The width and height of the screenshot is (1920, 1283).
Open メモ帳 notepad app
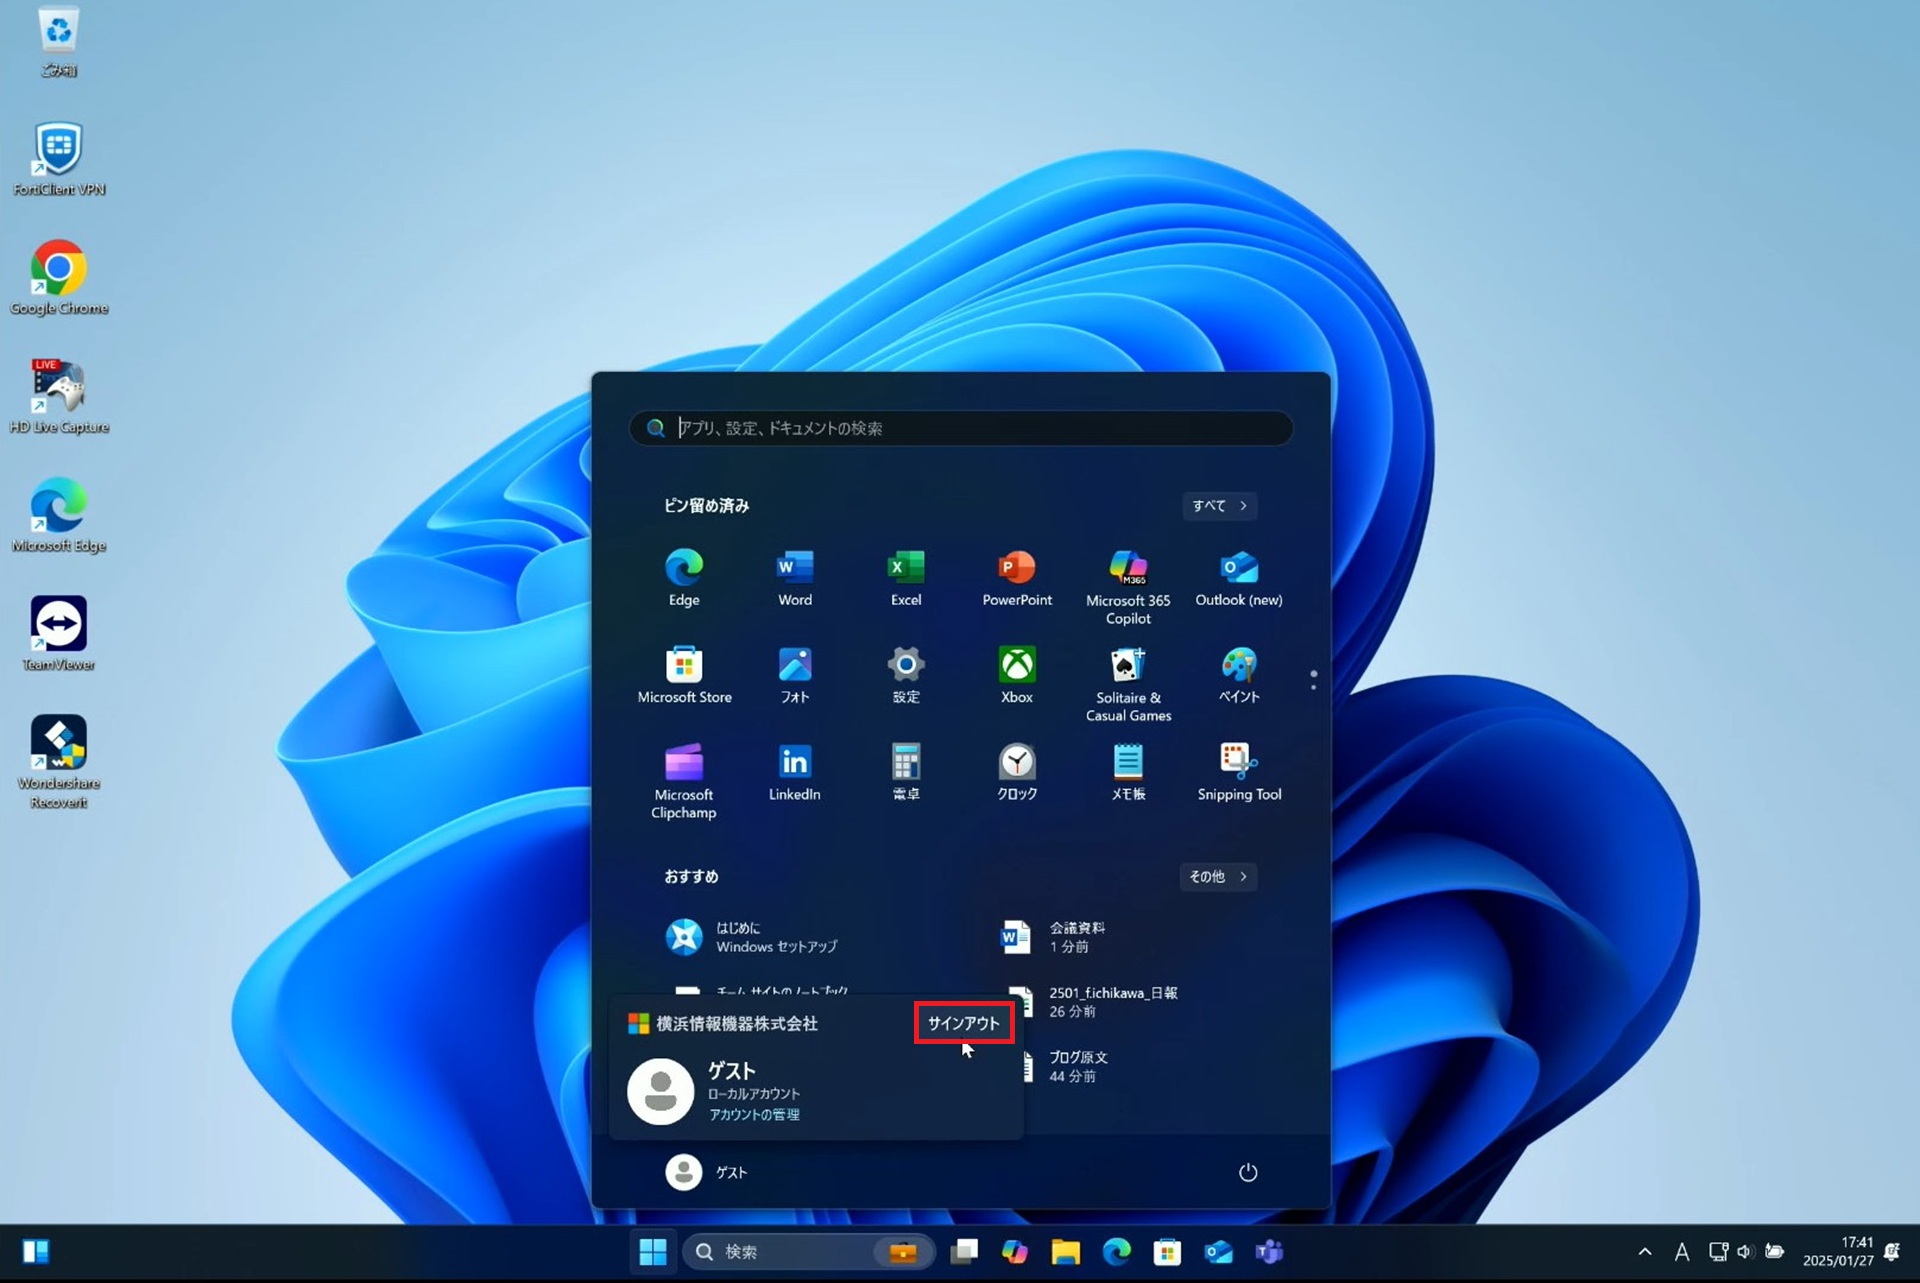tap(1128, 772)
